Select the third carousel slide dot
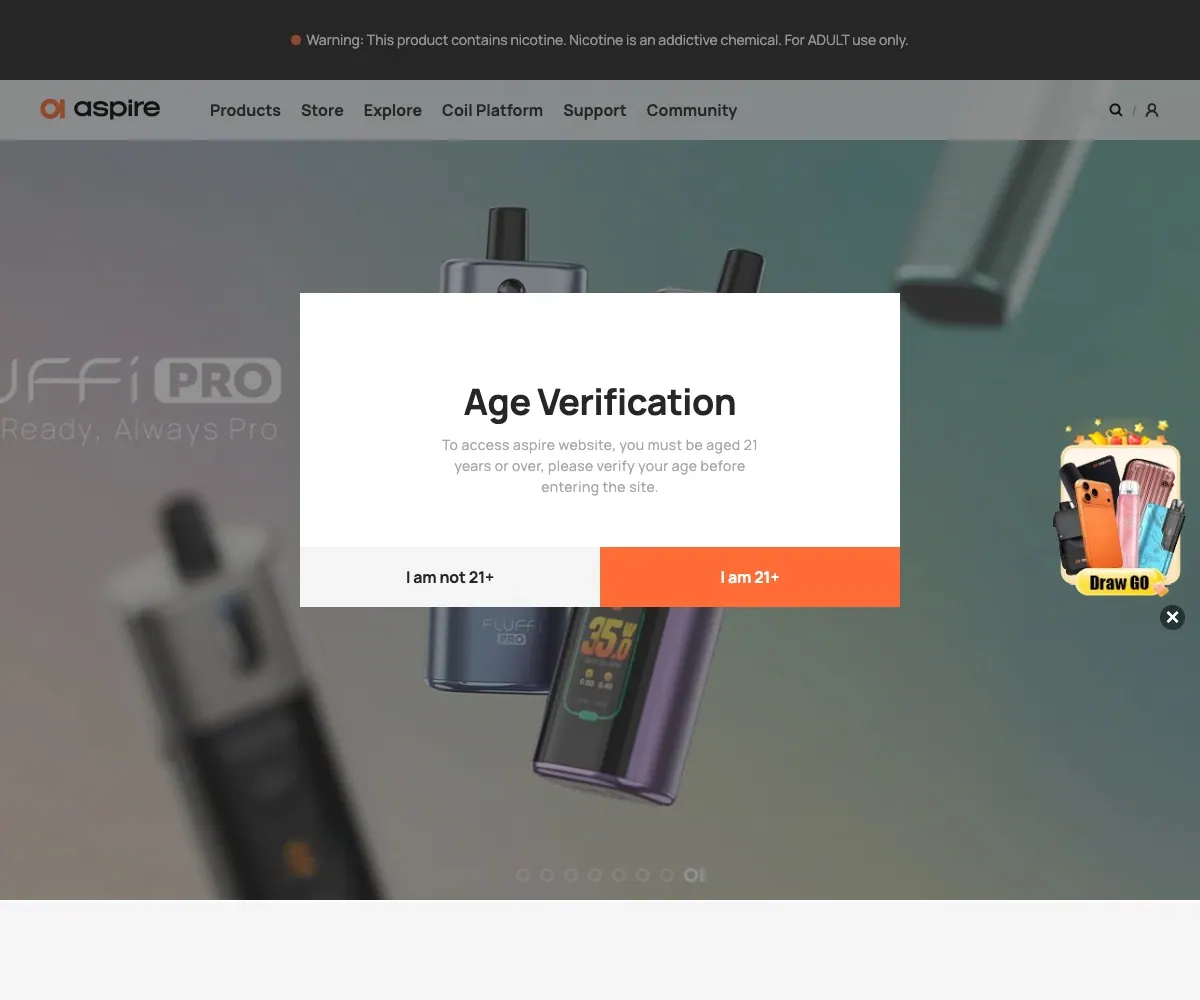This screenshot has height=1000, width=1200. point(571,875)
